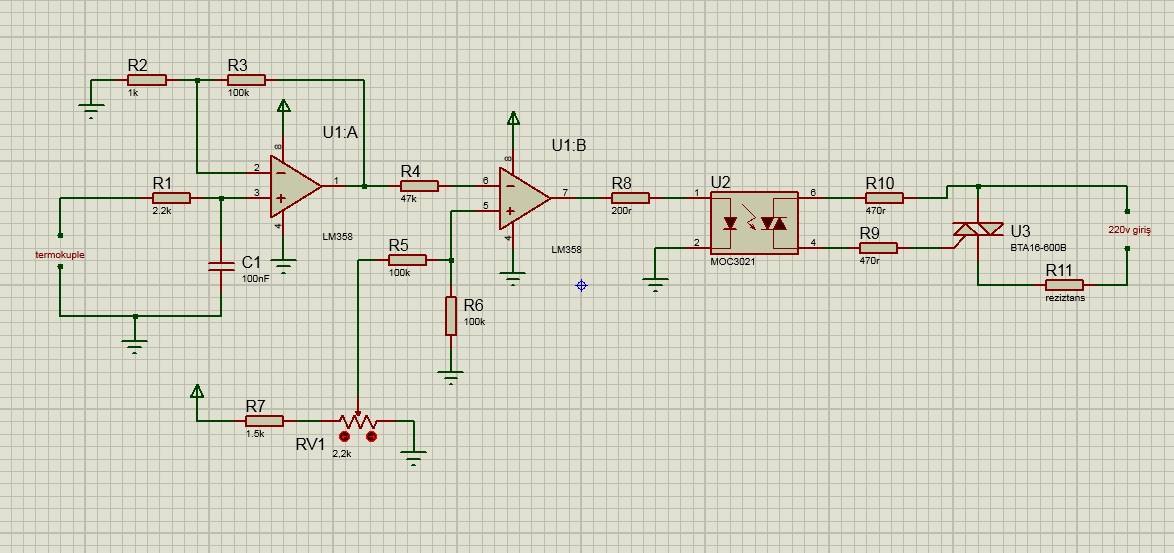The height and width of the screenshot is (553, 1174).
Task: Select the U1:A op-amp symbol
Action: tap(293, 186)
